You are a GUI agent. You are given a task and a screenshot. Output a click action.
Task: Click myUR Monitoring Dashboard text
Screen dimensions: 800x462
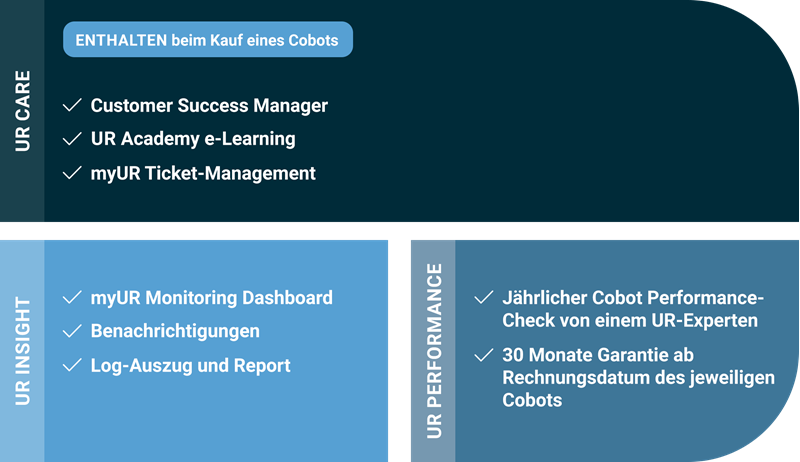tap(211, 298)
